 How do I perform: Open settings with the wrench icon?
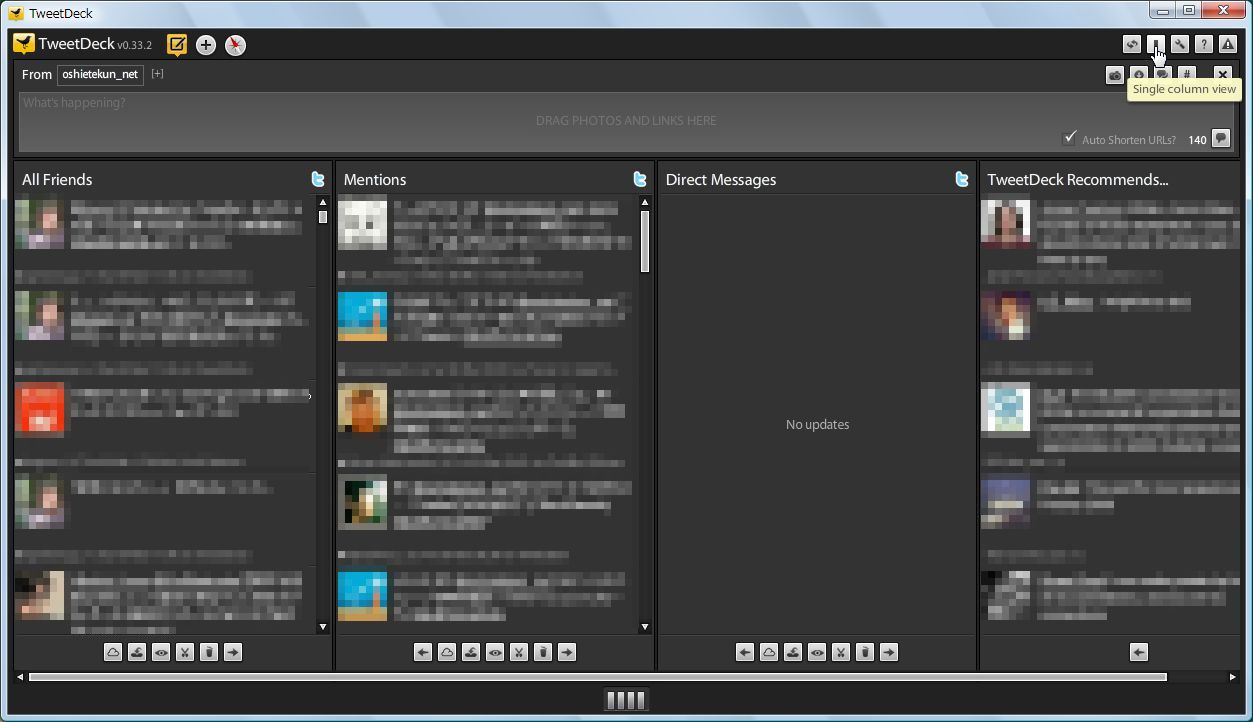[x=1180, y=45]
